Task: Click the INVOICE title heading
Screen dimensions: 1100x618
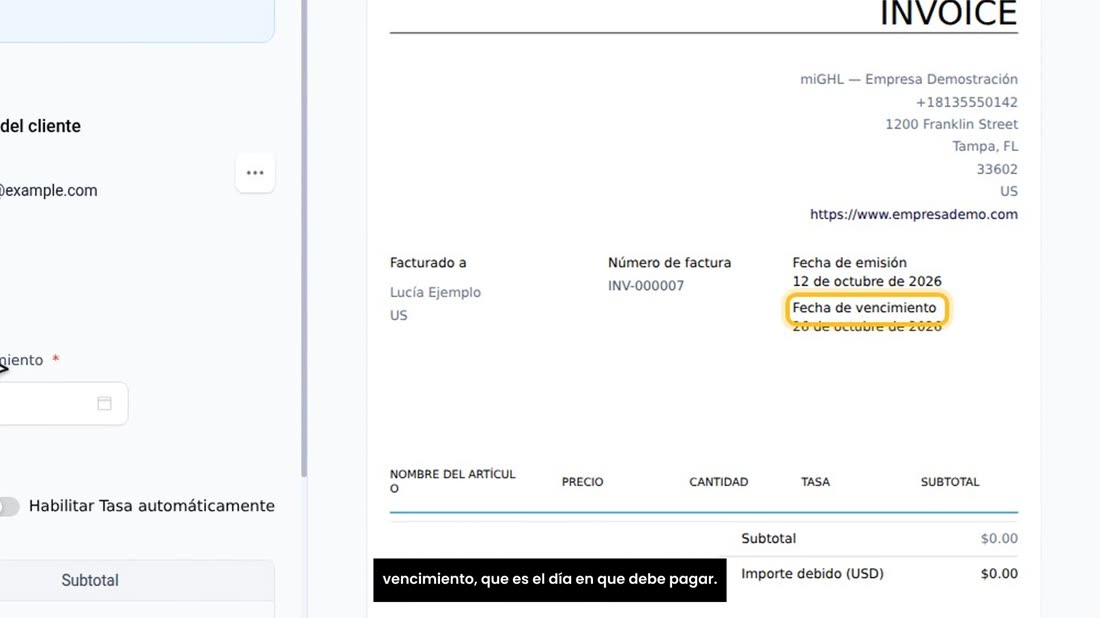Action: pyautogui.click(x=948, y=14)
